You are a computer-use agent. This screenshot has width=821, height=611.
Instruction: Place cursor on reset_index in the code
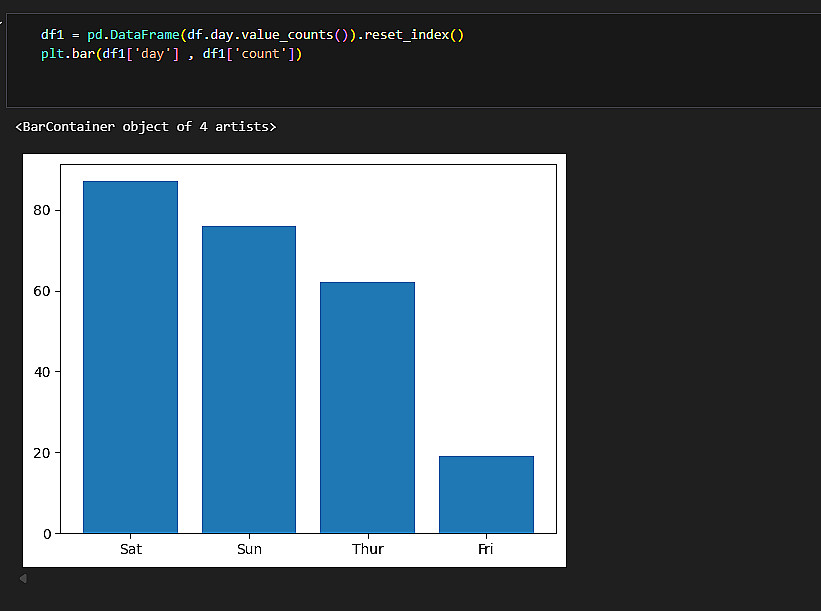(x=410, y=35)
